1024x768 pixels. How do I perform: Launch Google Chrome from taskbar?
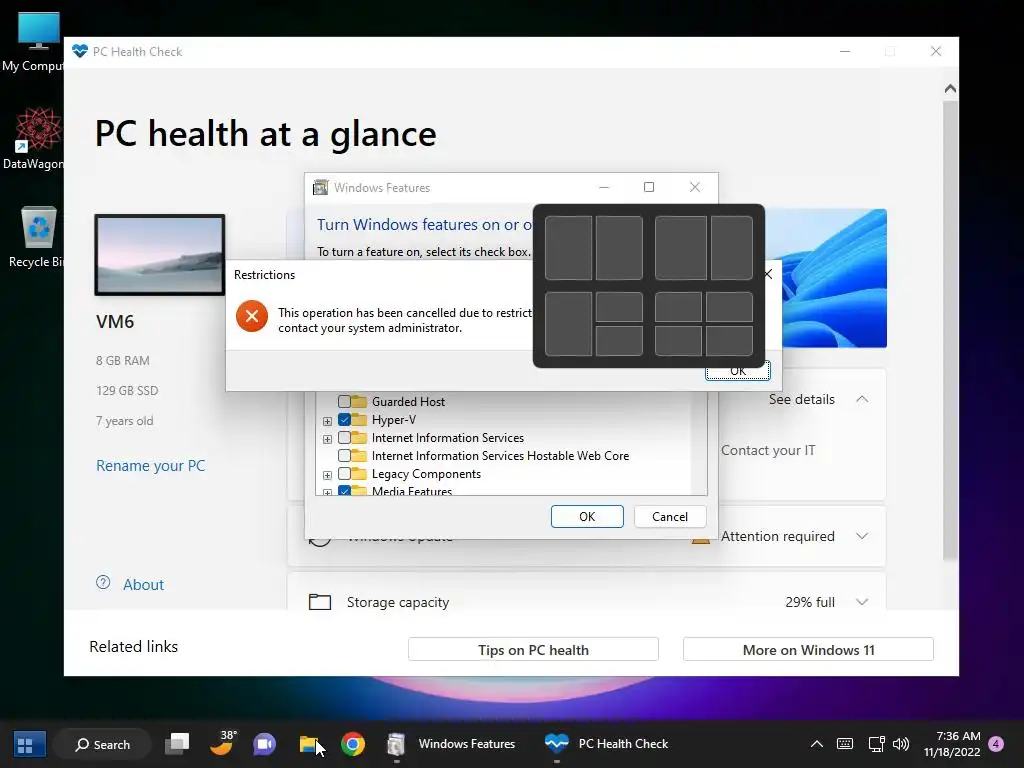click(x=353, y=744)
